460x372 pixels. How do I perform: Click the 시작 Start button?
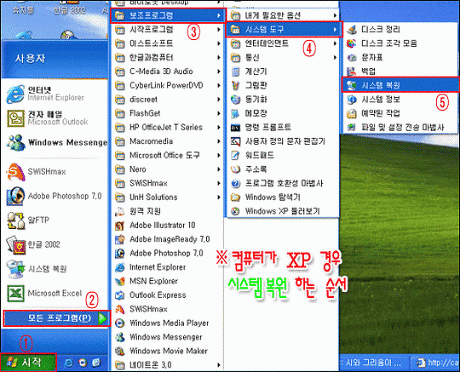(x=28, y=362)
